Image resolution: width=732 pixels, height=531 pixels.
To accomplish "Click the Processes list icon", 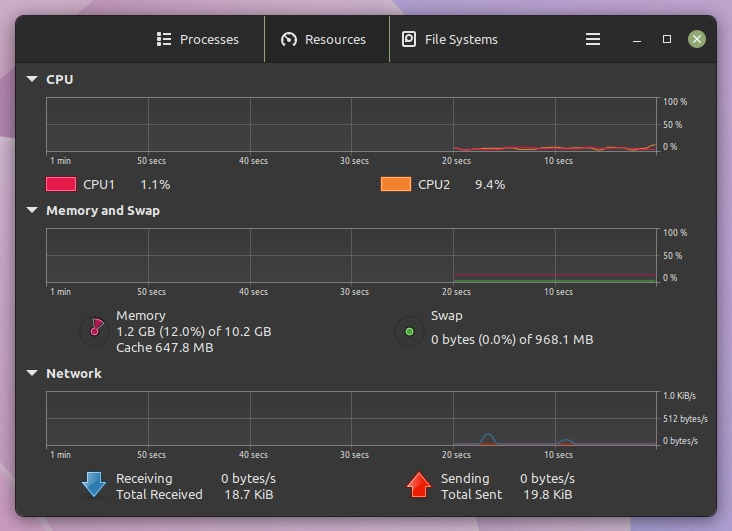I will (164, 39).
